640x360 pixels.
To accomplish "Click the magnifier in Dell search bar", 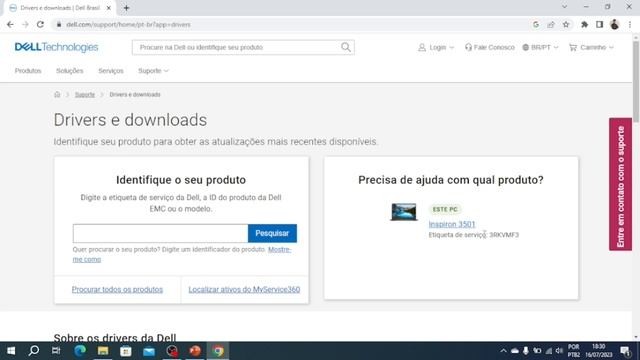I will click(x=346, y=47).
